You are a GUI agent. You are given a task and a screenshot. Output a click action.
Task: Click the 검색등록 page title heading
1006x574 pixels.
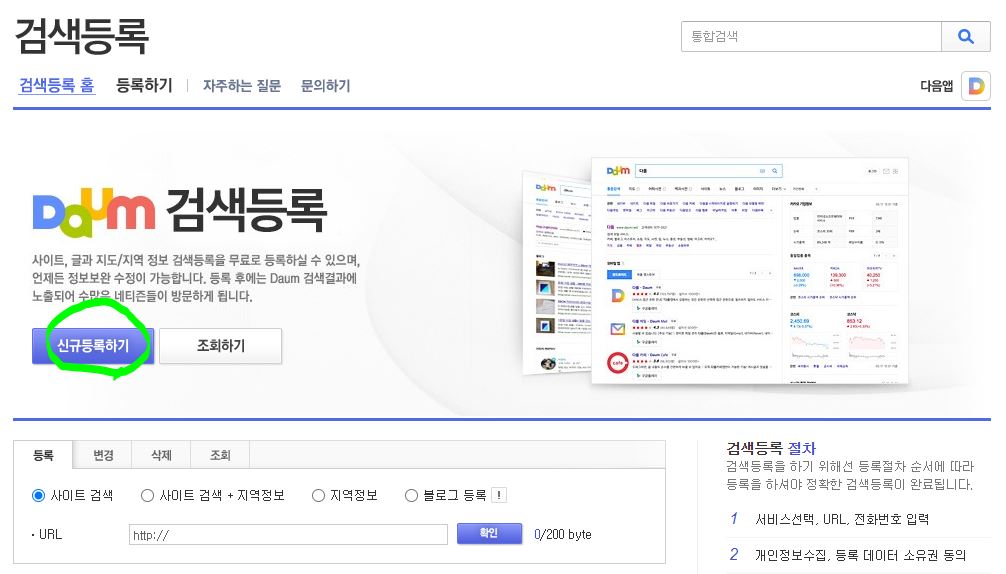81,36
